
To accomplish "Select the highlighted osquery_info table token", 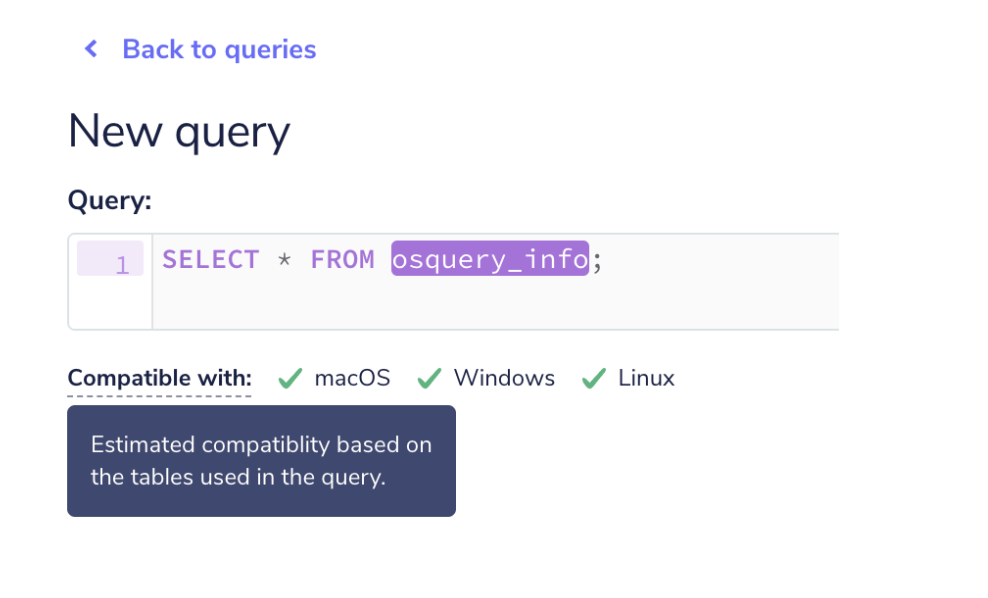I will 489,259.
